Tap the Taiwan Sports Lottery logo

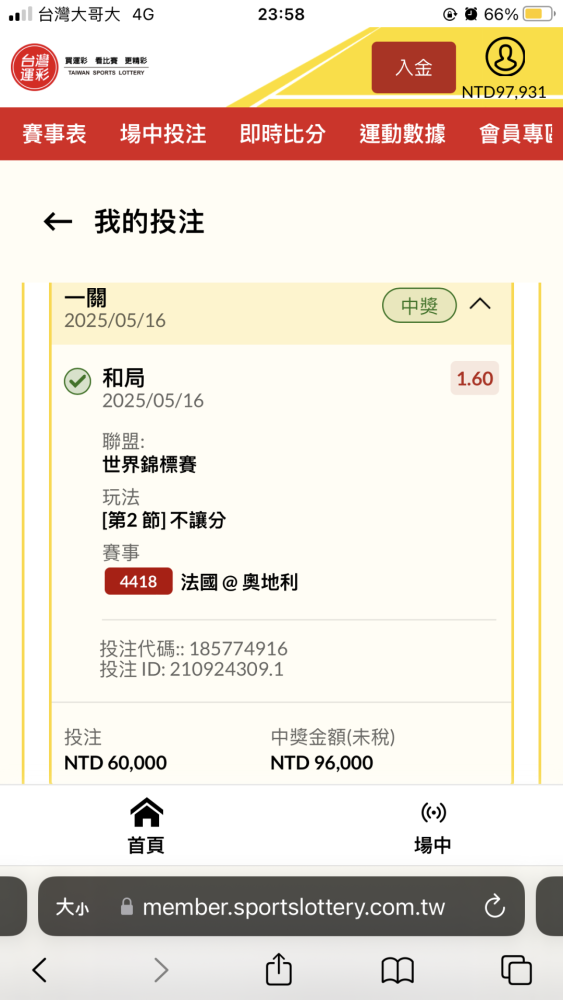pyautogui.click(x=80, y=67)
